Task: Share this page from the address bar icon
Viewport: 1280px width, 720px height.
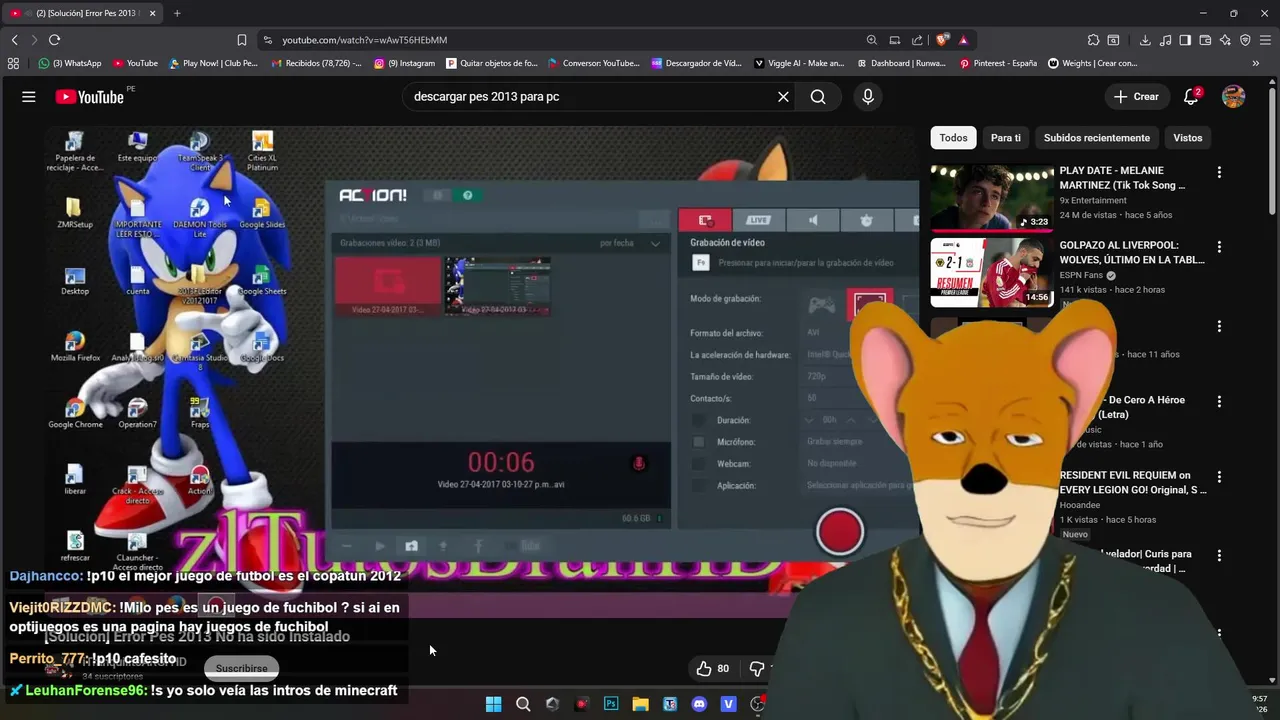Action: pos(917,40)
